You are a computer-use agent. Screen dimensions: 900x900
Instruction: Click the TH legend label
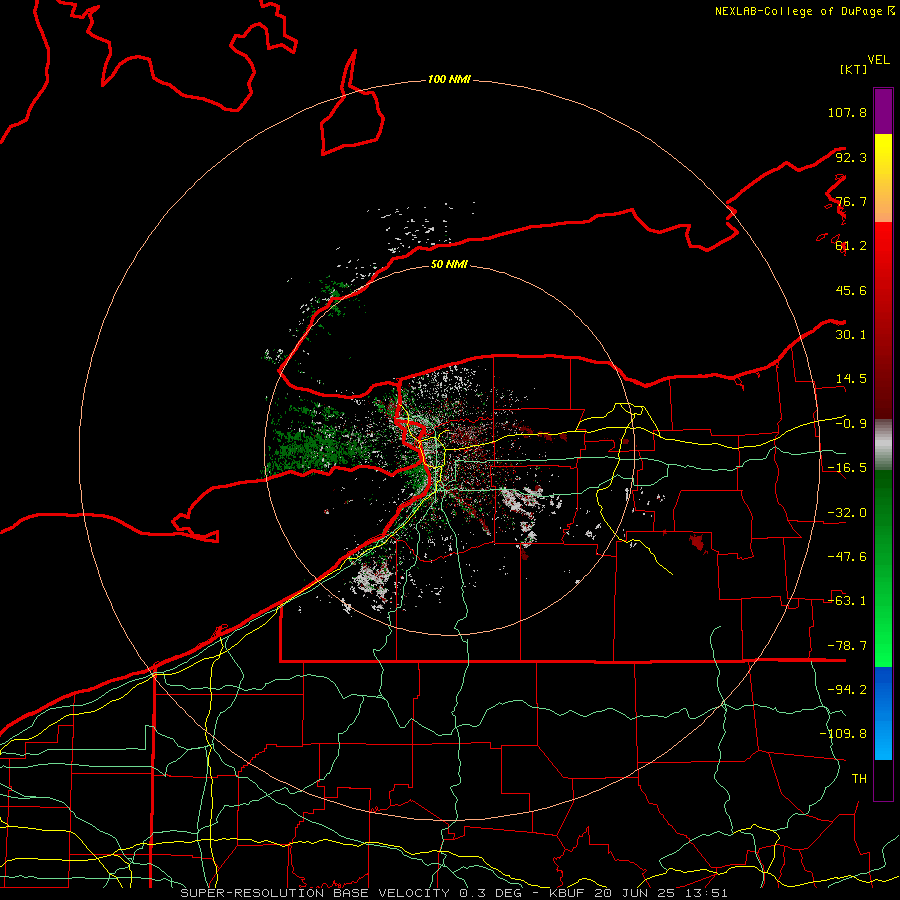coord(859,779)
